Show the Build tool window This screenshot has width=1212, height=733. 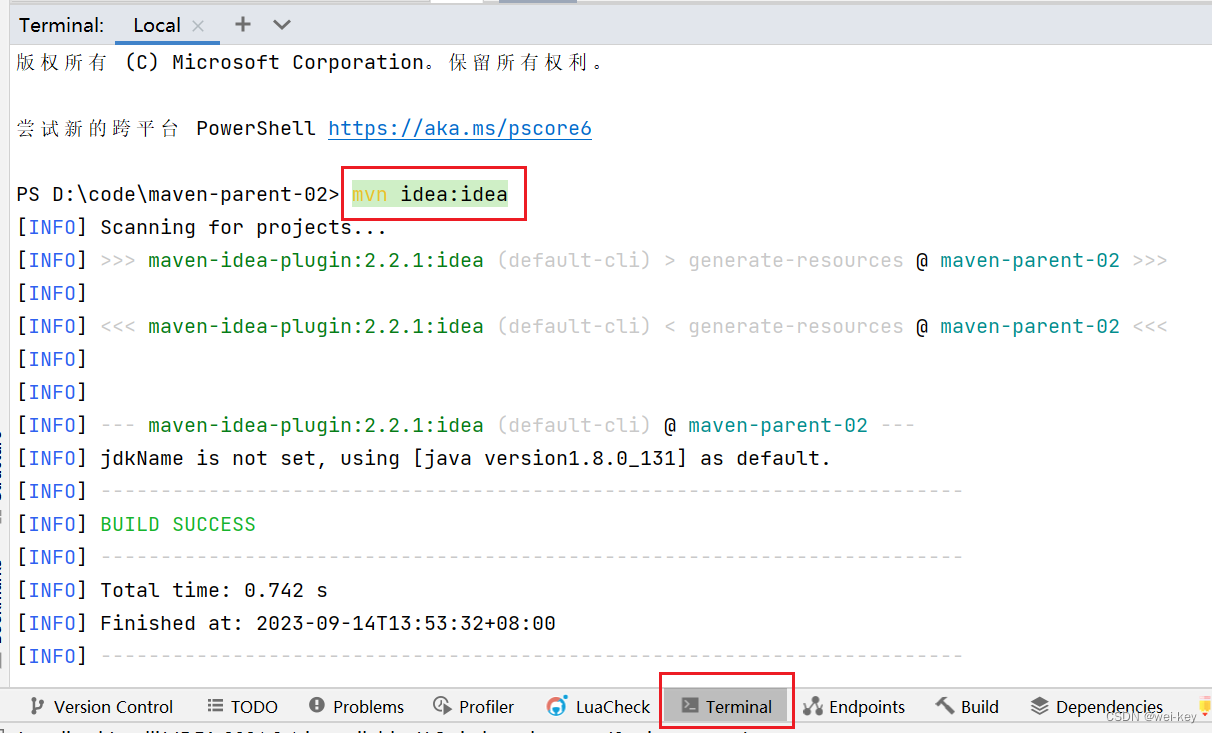click(x=967, y=706)
